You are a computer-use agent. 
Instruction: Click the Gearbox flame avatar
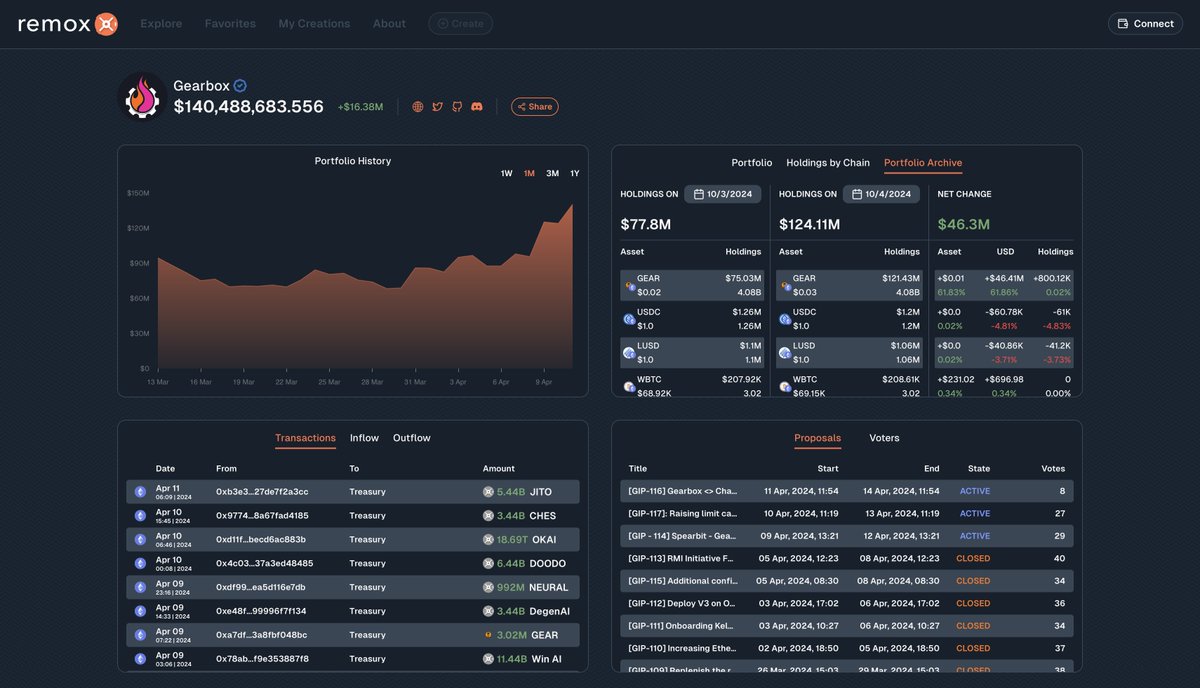tap(141, 98)
